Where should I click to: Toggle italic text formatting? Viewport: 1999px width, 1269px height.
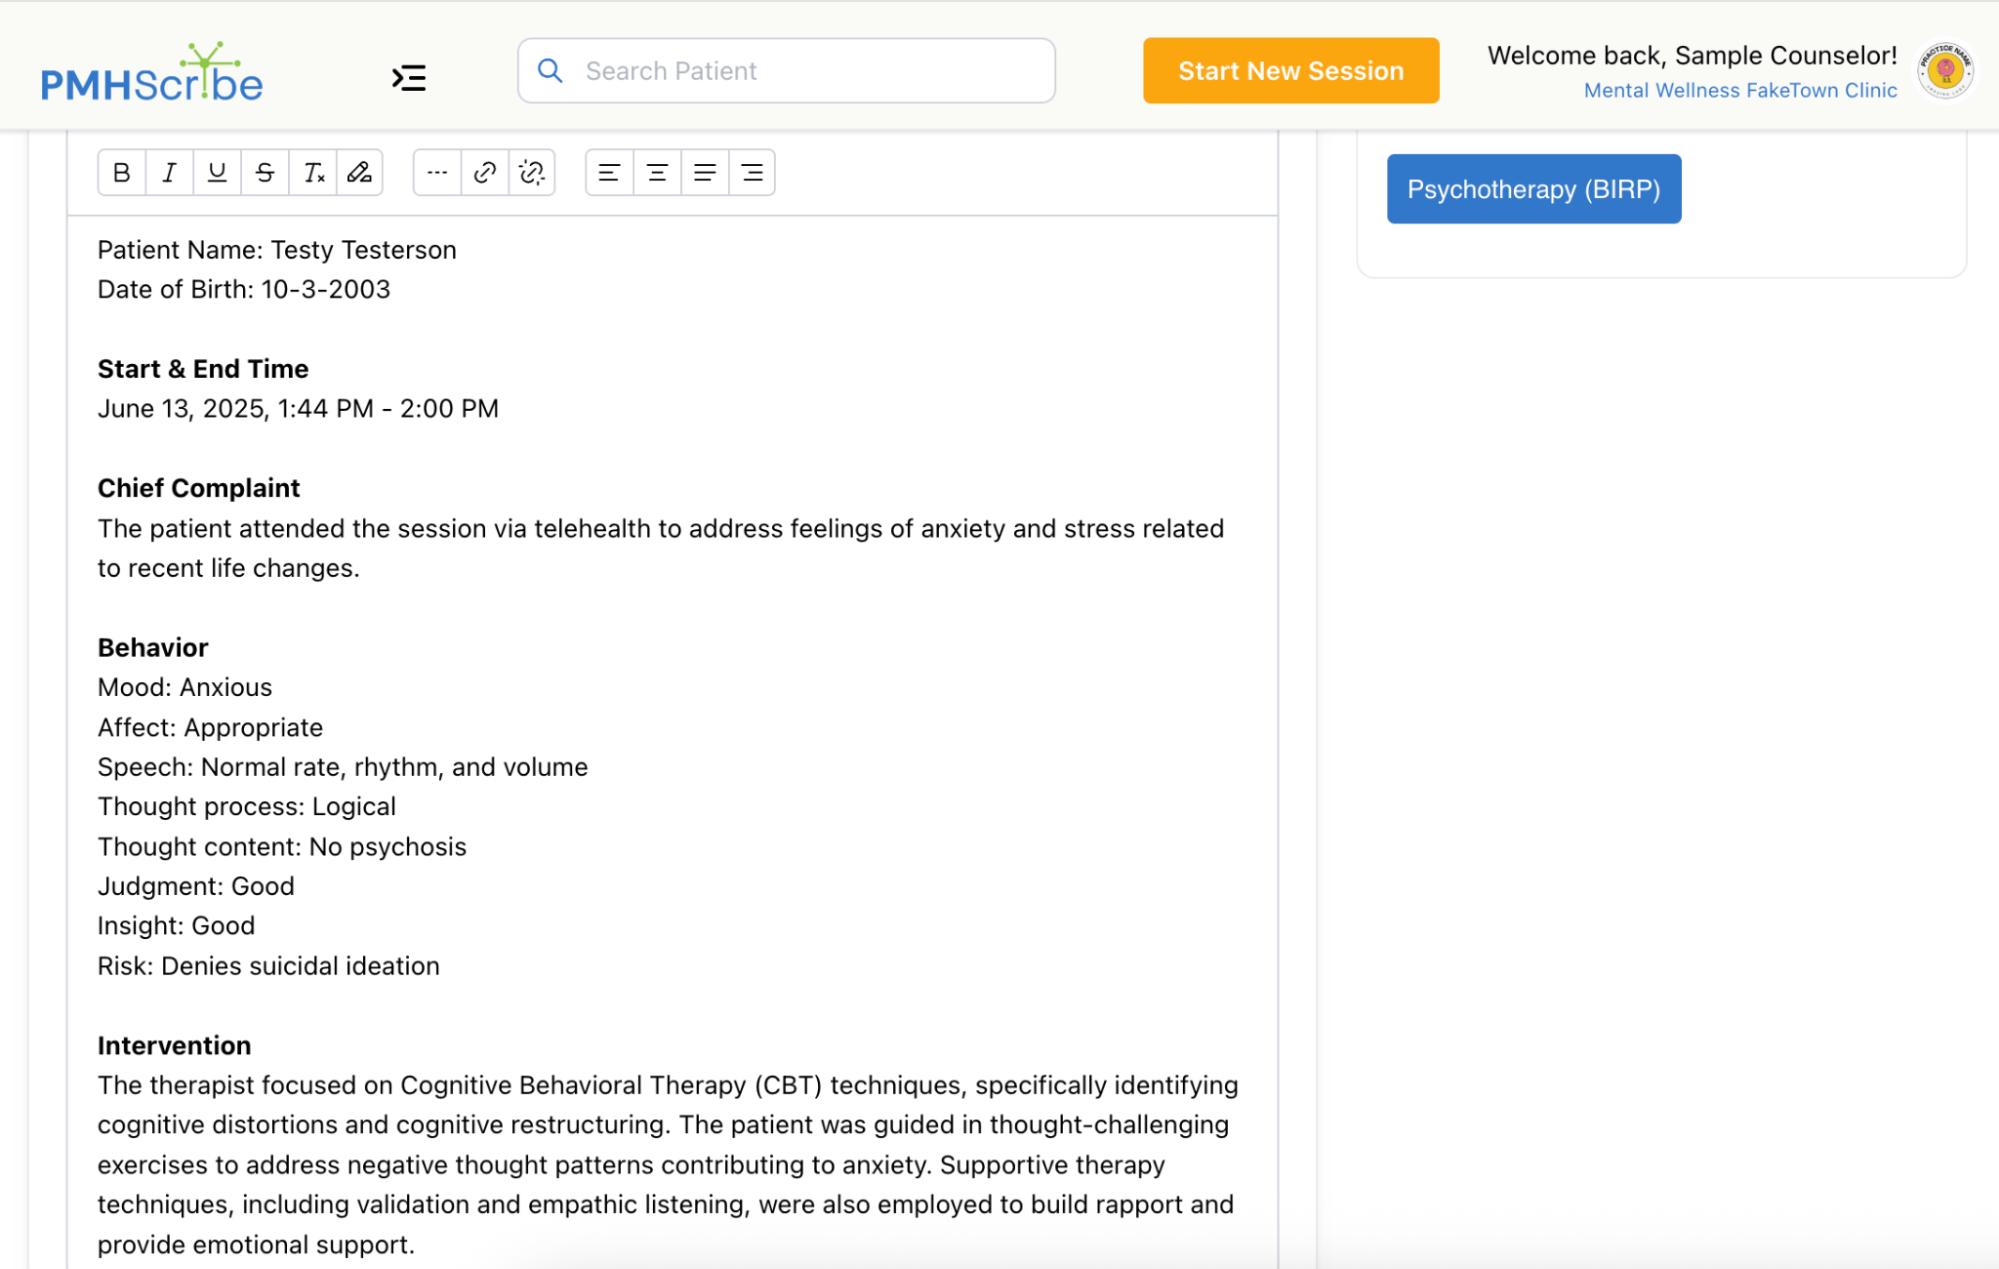[x=169, y=173]
